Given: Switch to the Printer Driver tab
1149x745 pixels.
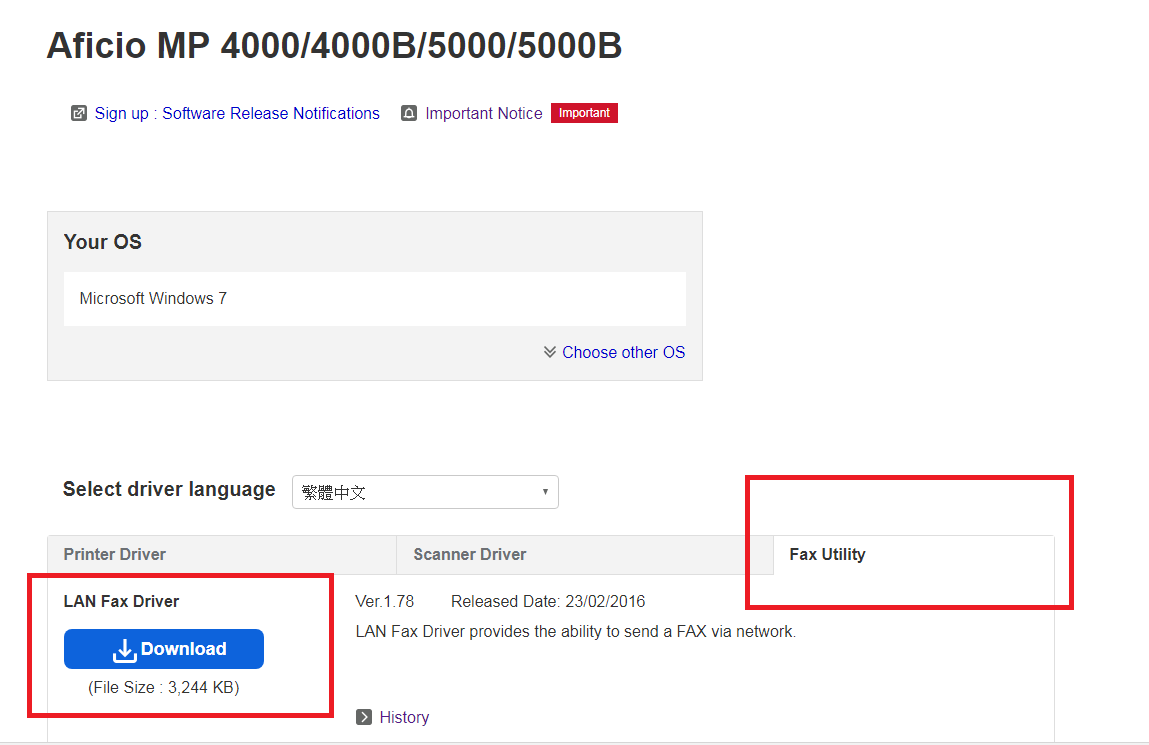Looking at the screenshot, I should [222, 555].
